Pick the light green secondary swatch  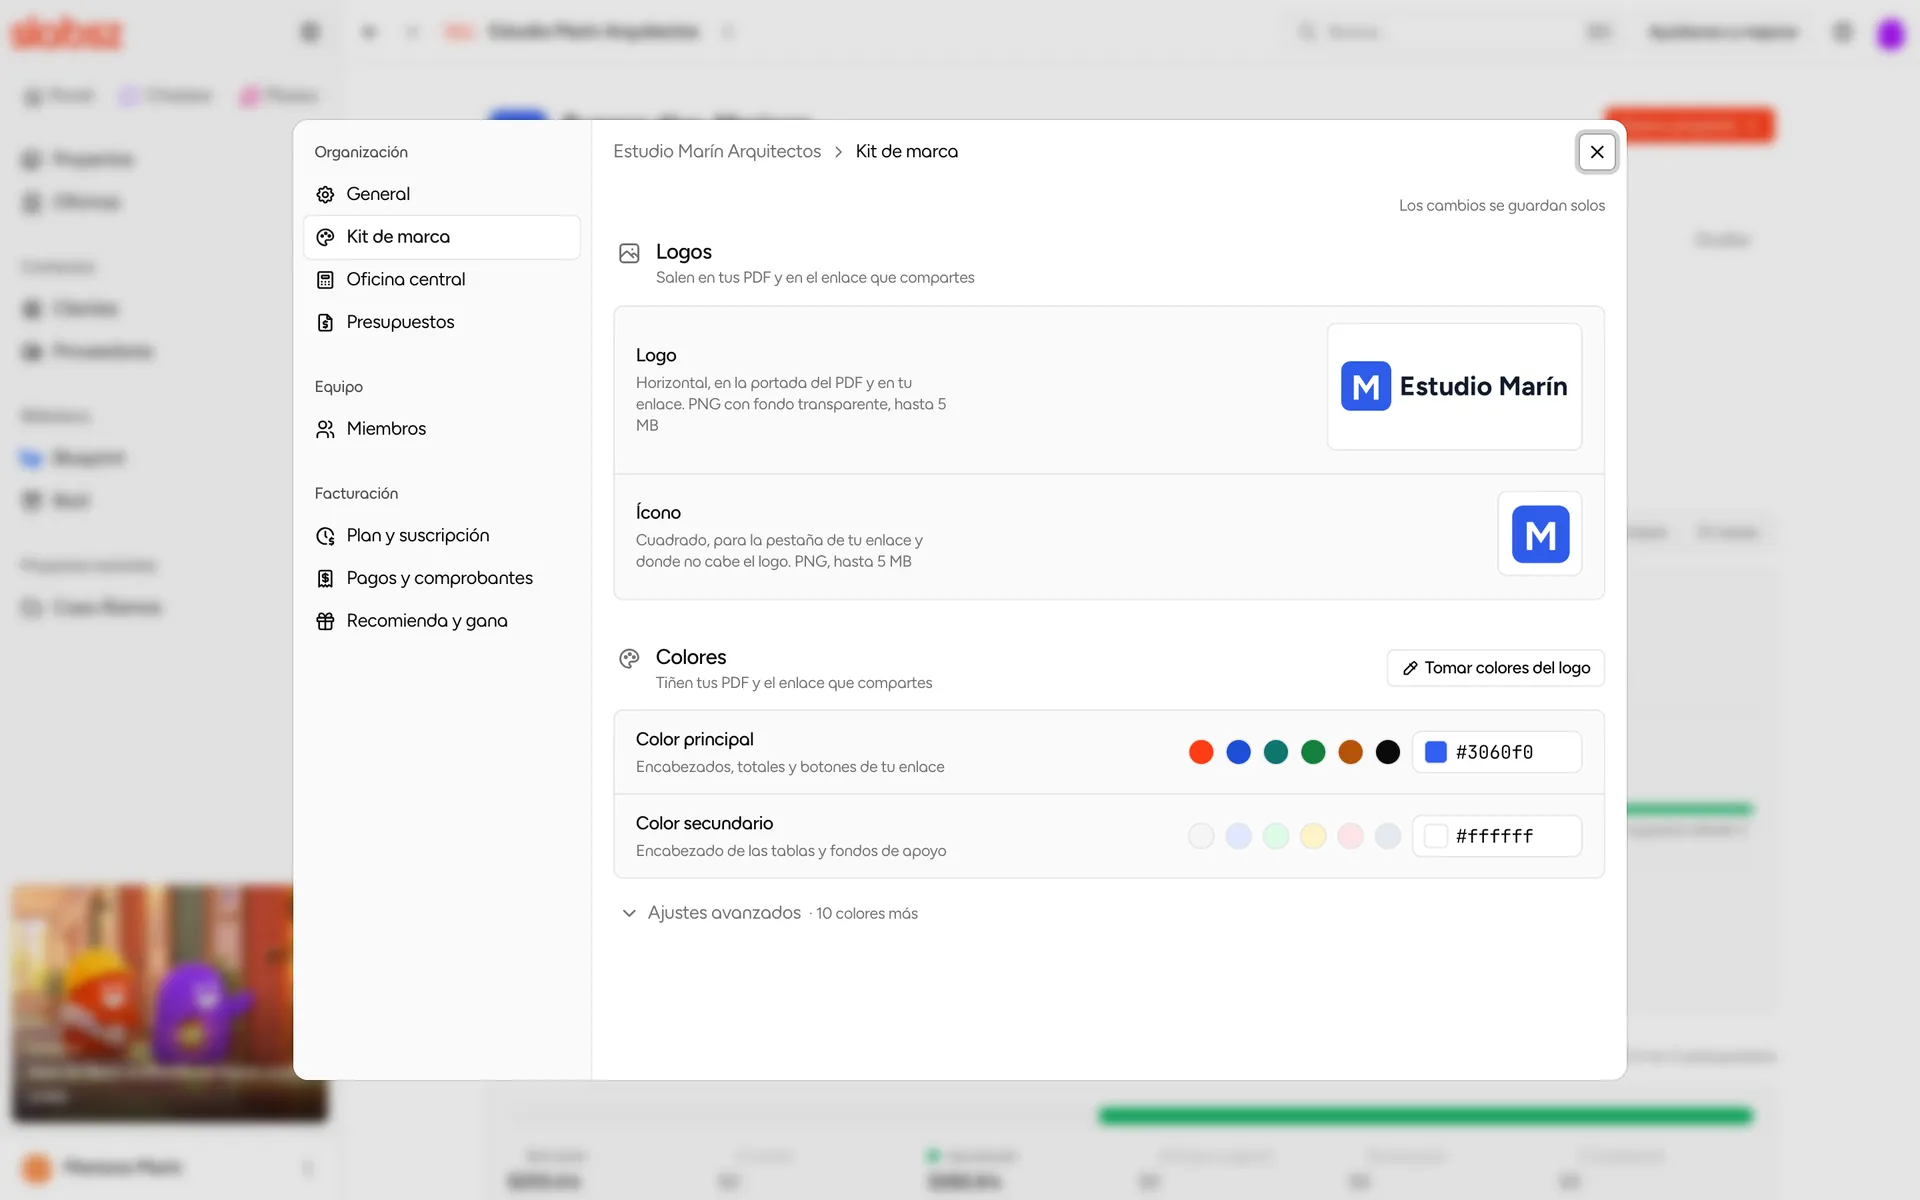click(x=1276, y=836)
